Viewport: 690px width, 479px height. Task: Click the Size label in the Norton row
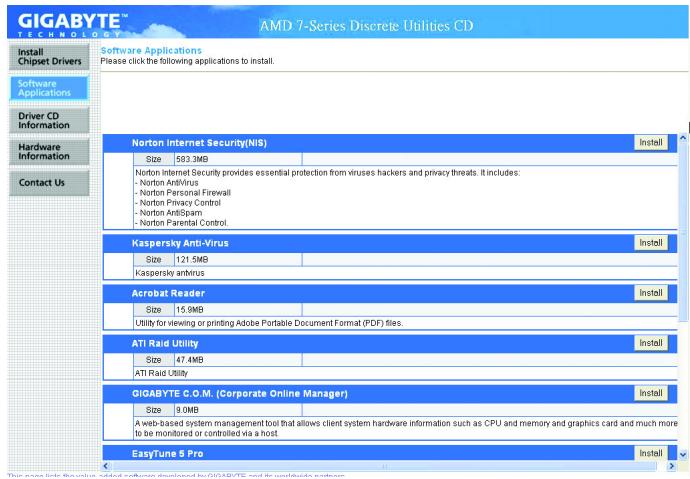click(154, 159)
